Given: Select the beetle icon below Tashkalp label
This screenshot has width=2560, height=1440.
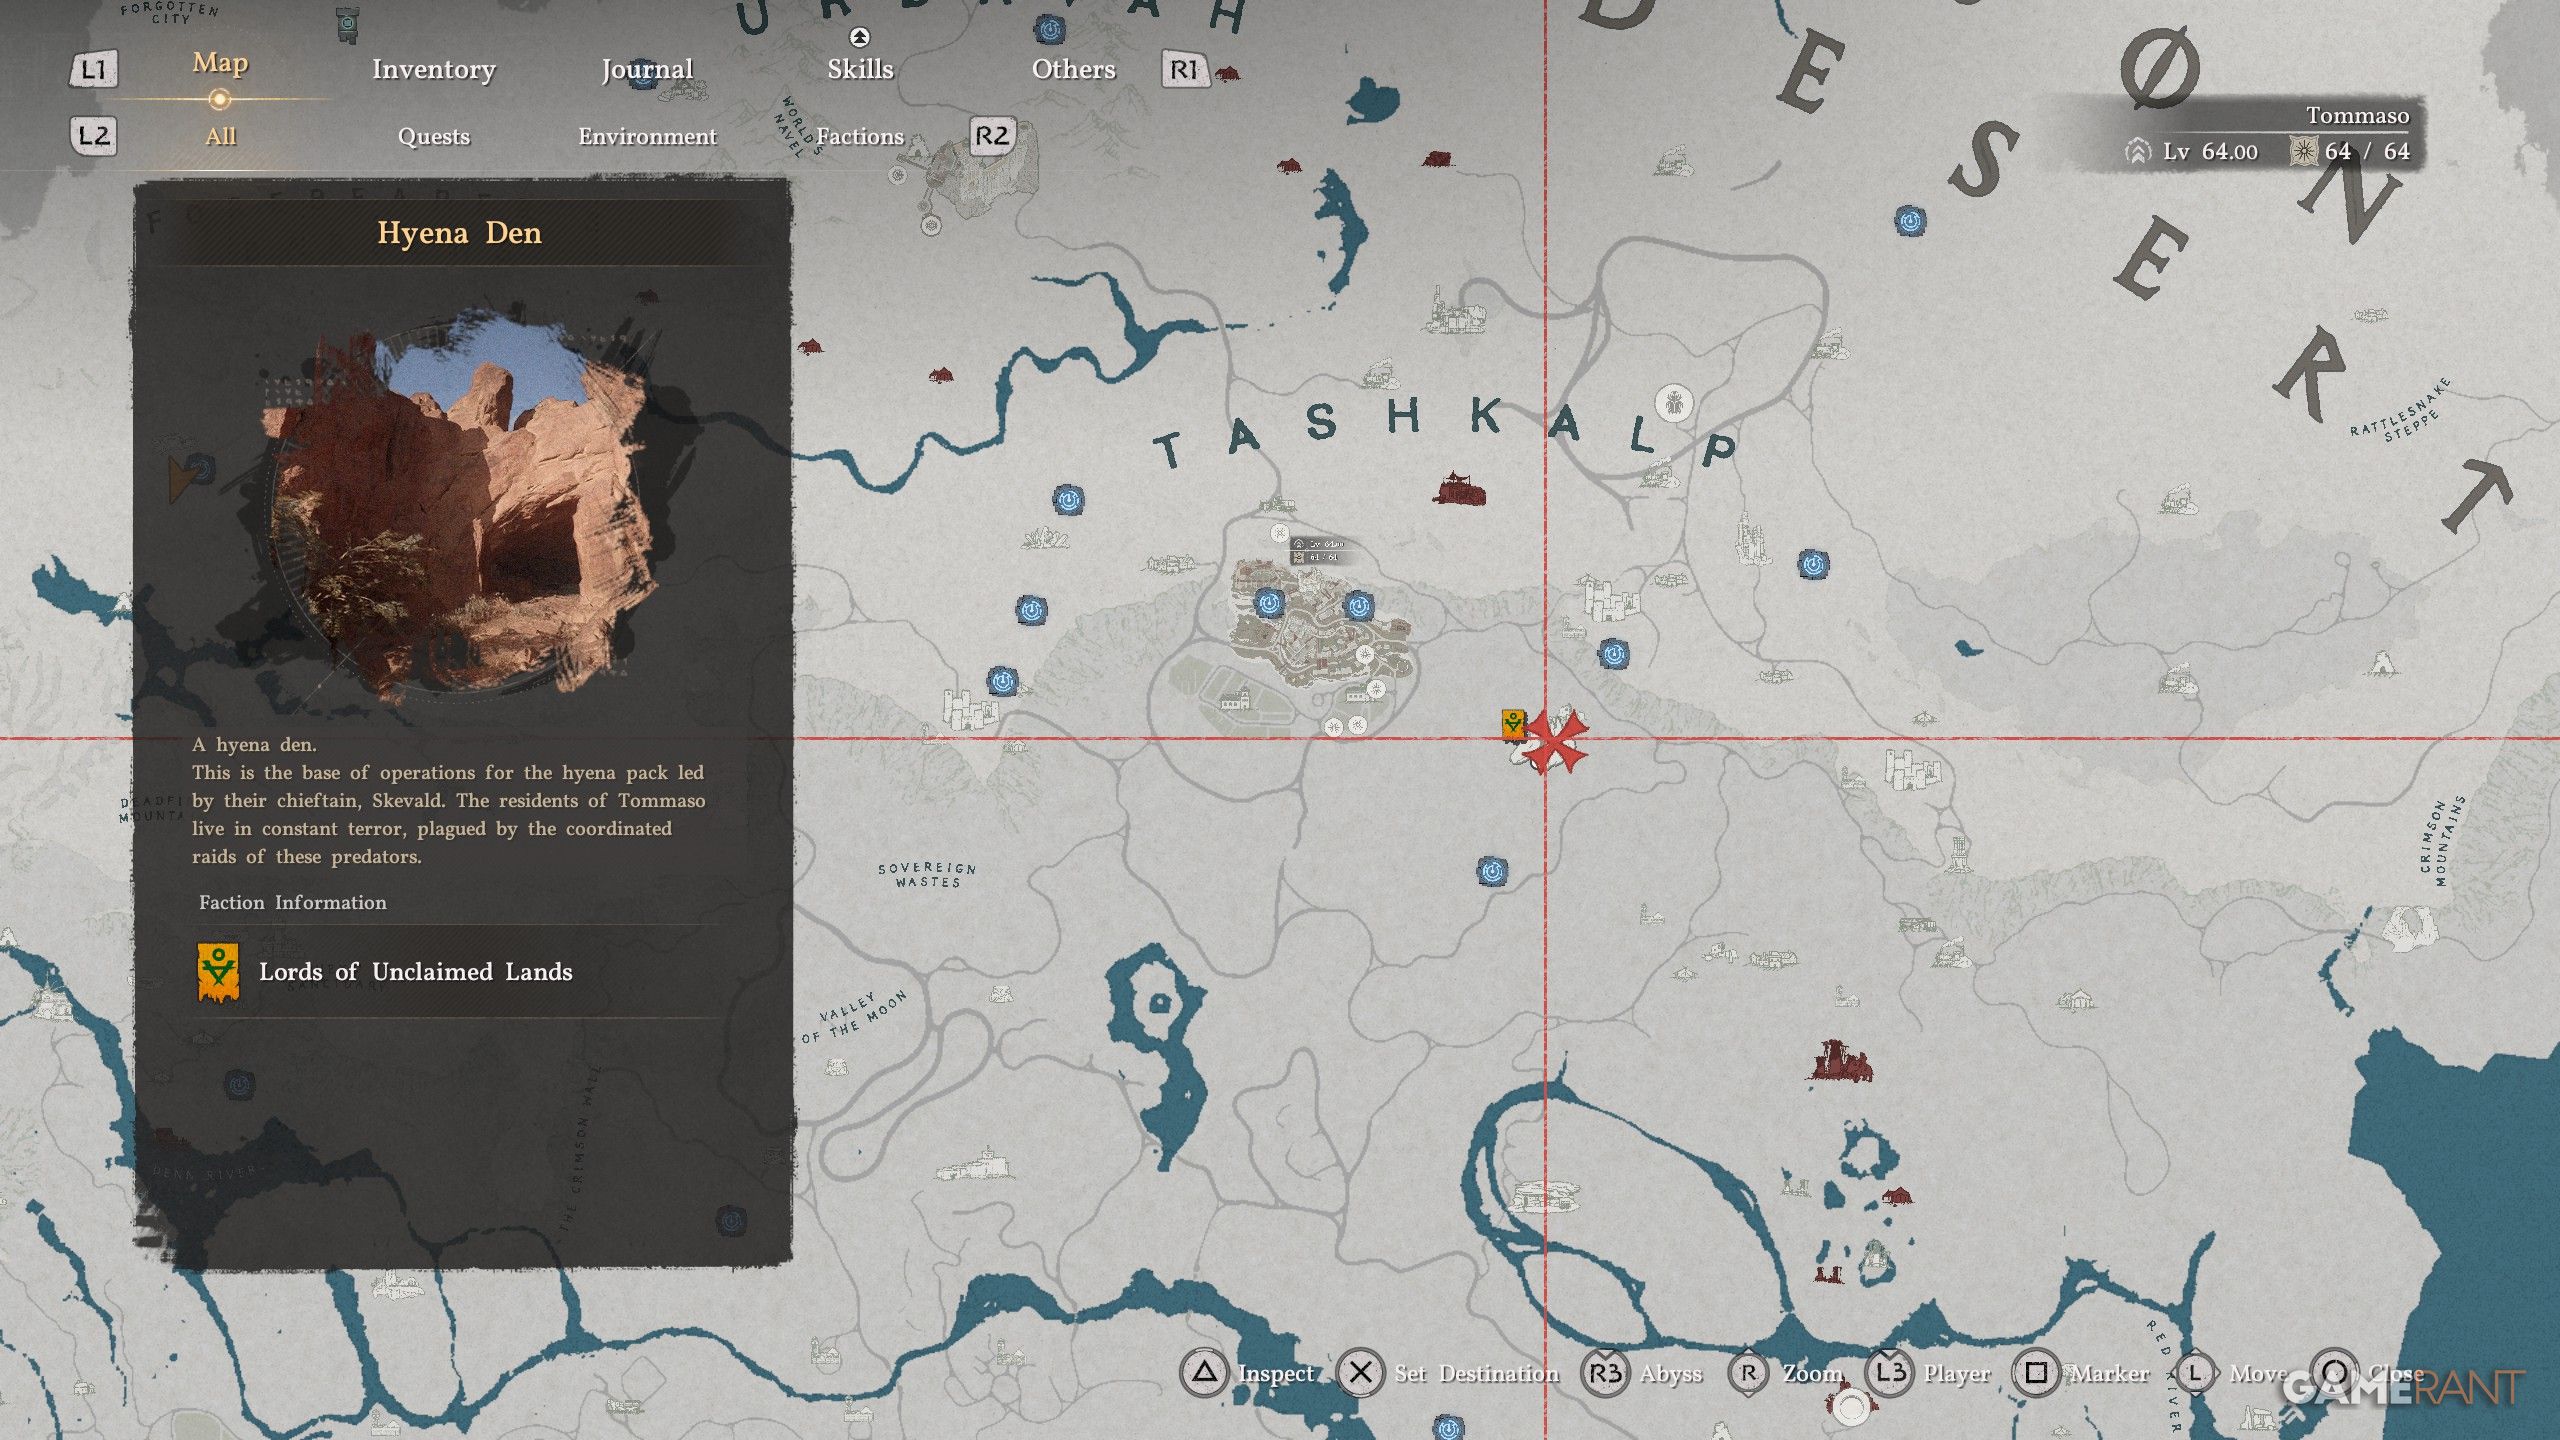Looking at the screenshot, I should coord(1674,404).
